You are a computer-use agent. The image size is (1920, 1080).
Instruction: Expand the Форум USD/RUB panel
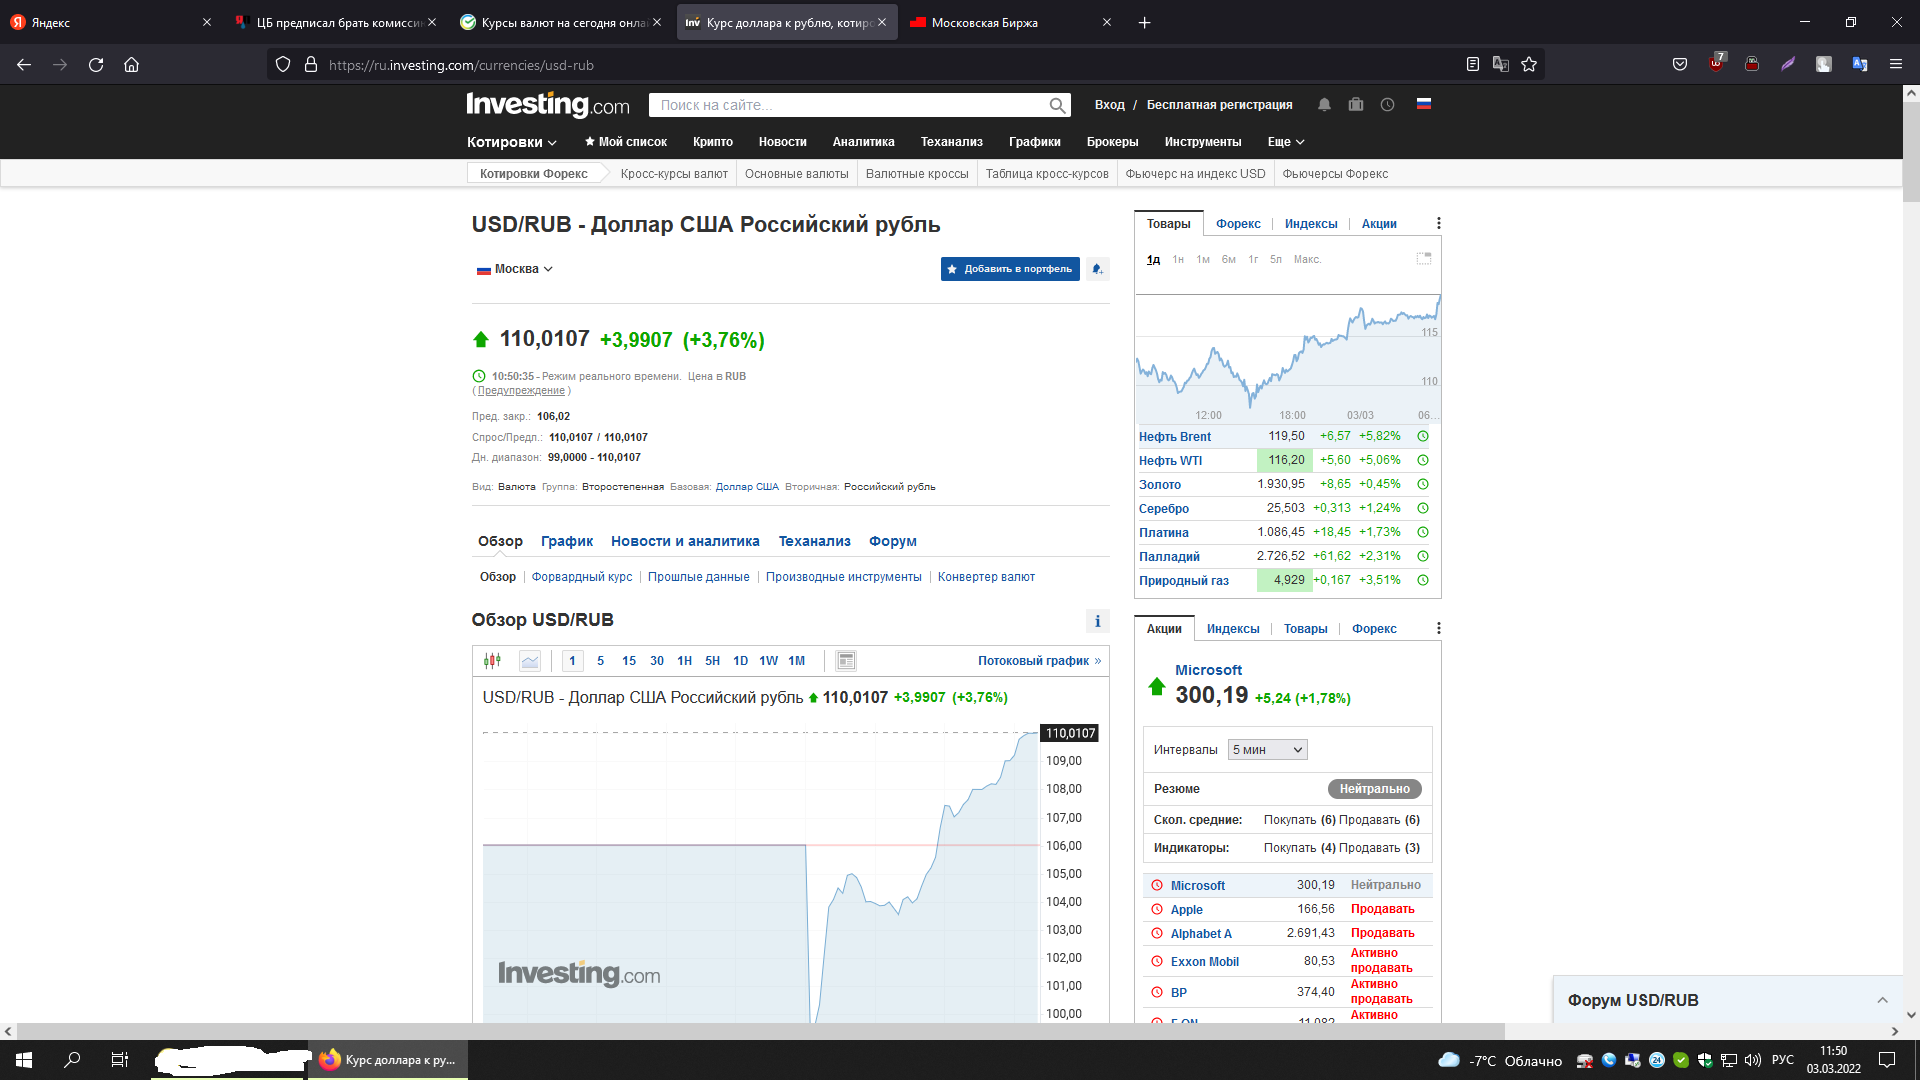1728,1000
